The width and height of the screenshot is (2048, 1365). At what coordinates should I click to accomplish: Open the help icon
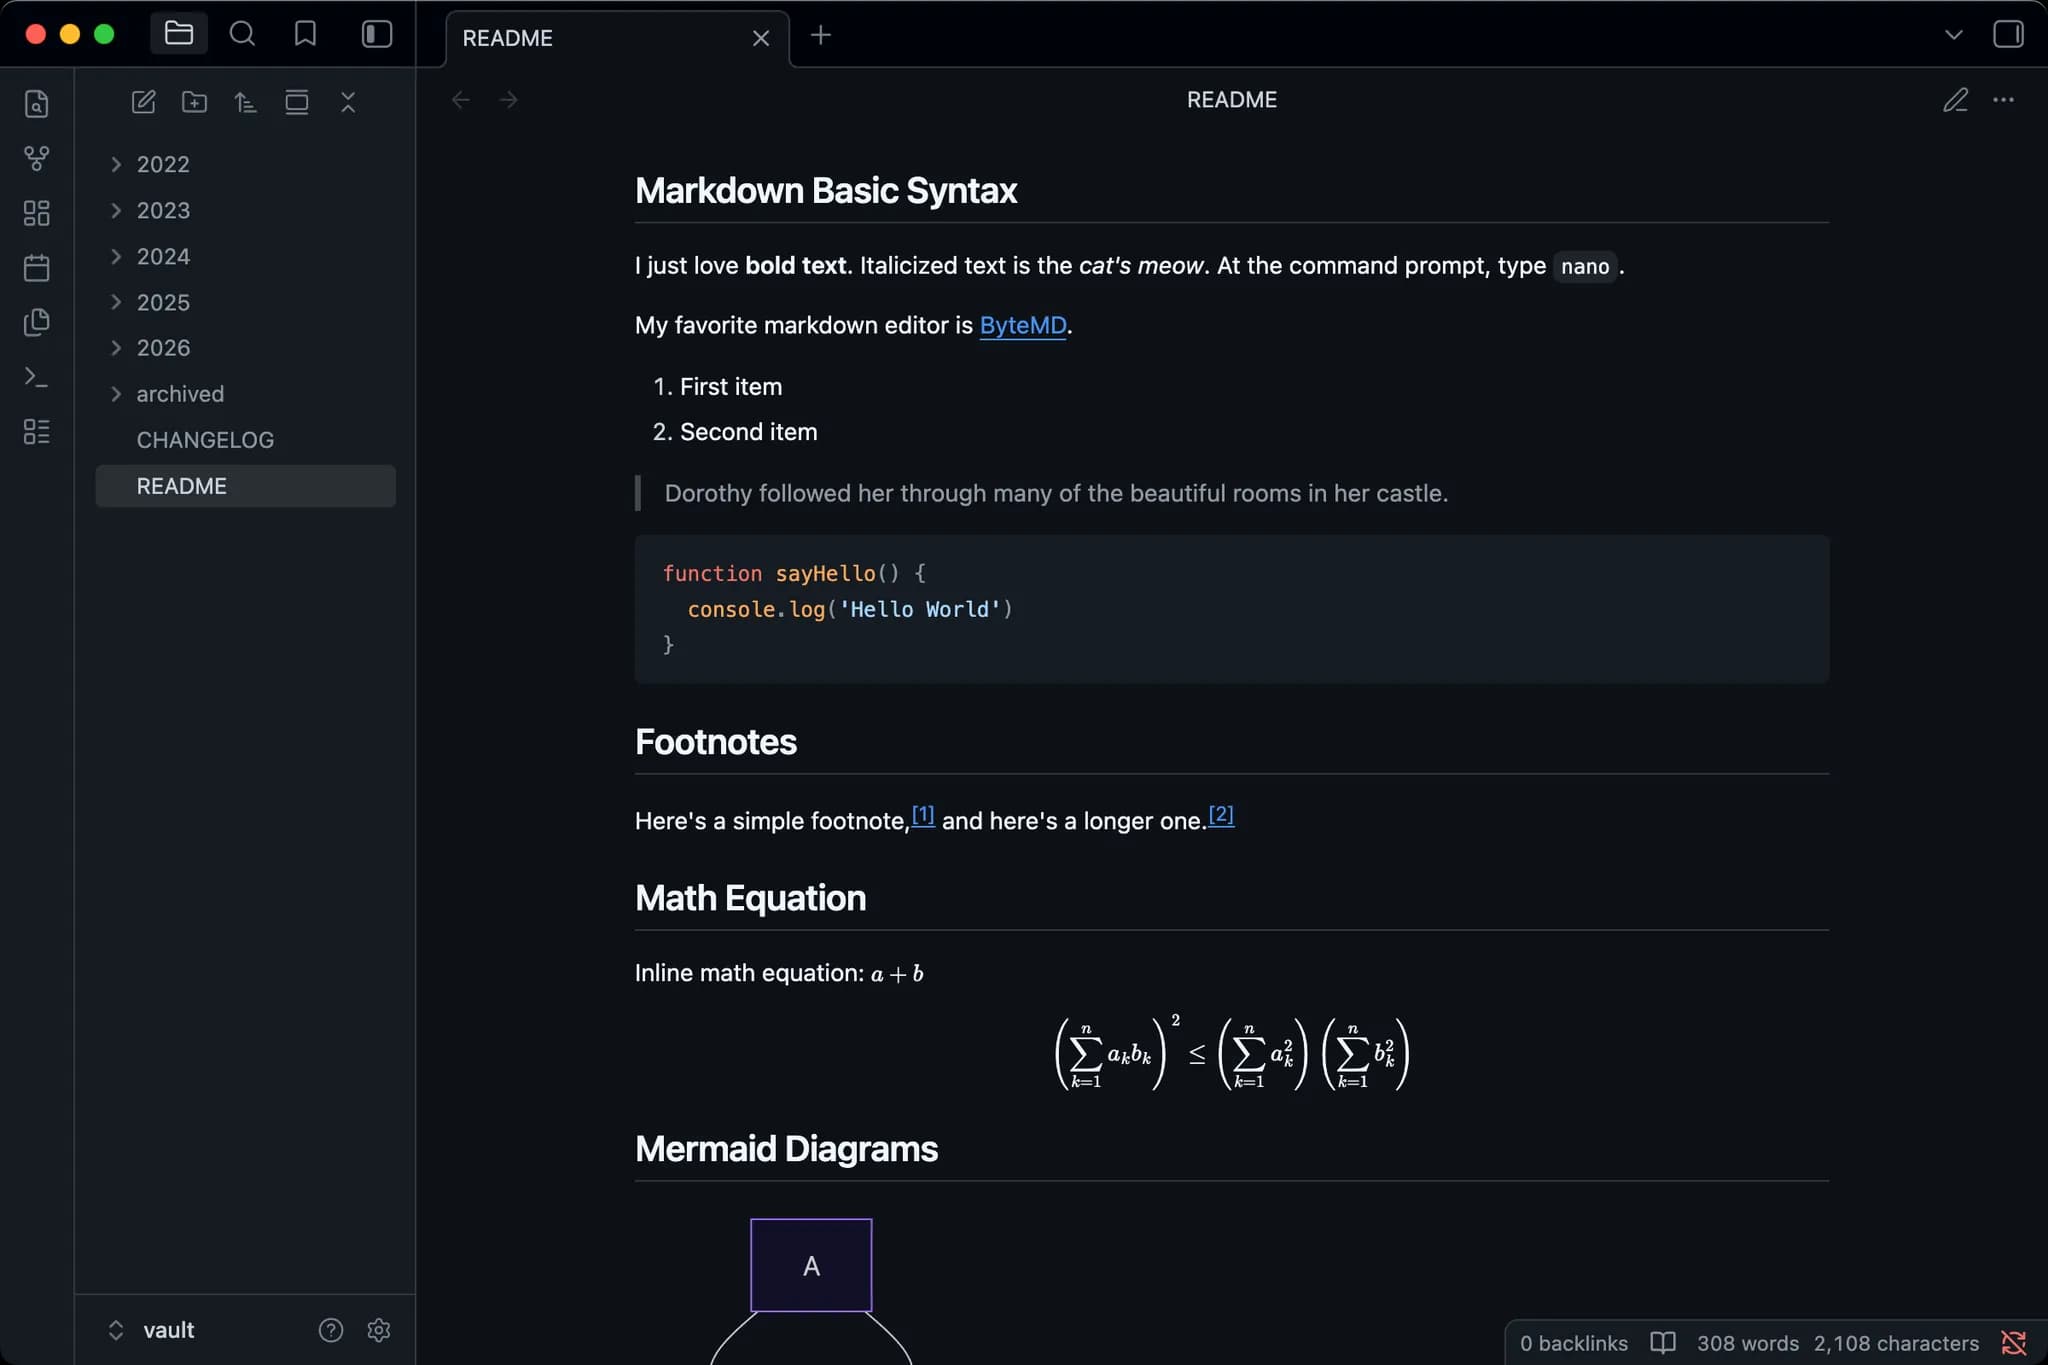331,1330
